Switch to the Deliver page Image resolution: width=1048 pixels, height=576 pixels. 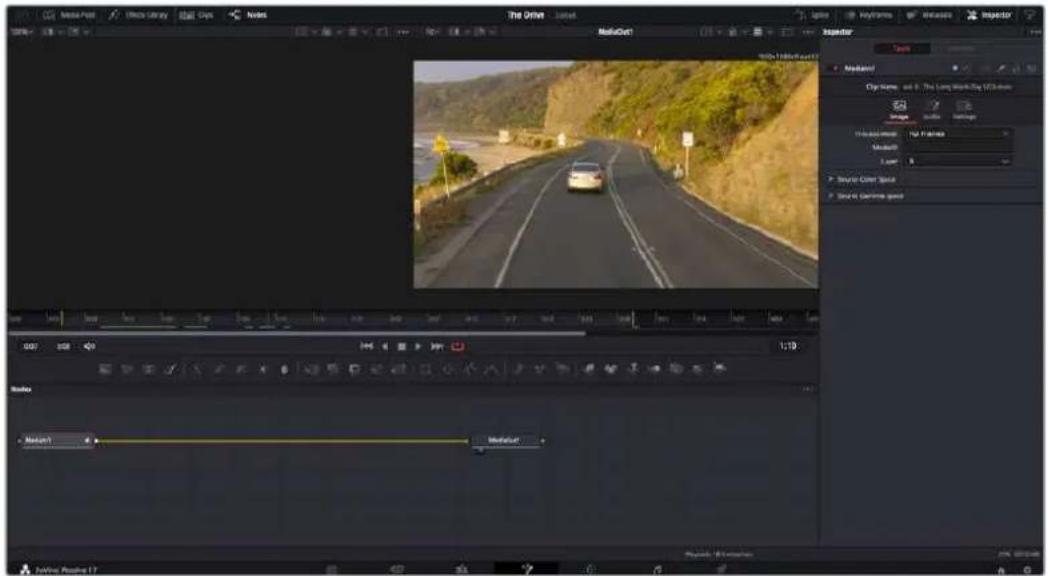722,569
